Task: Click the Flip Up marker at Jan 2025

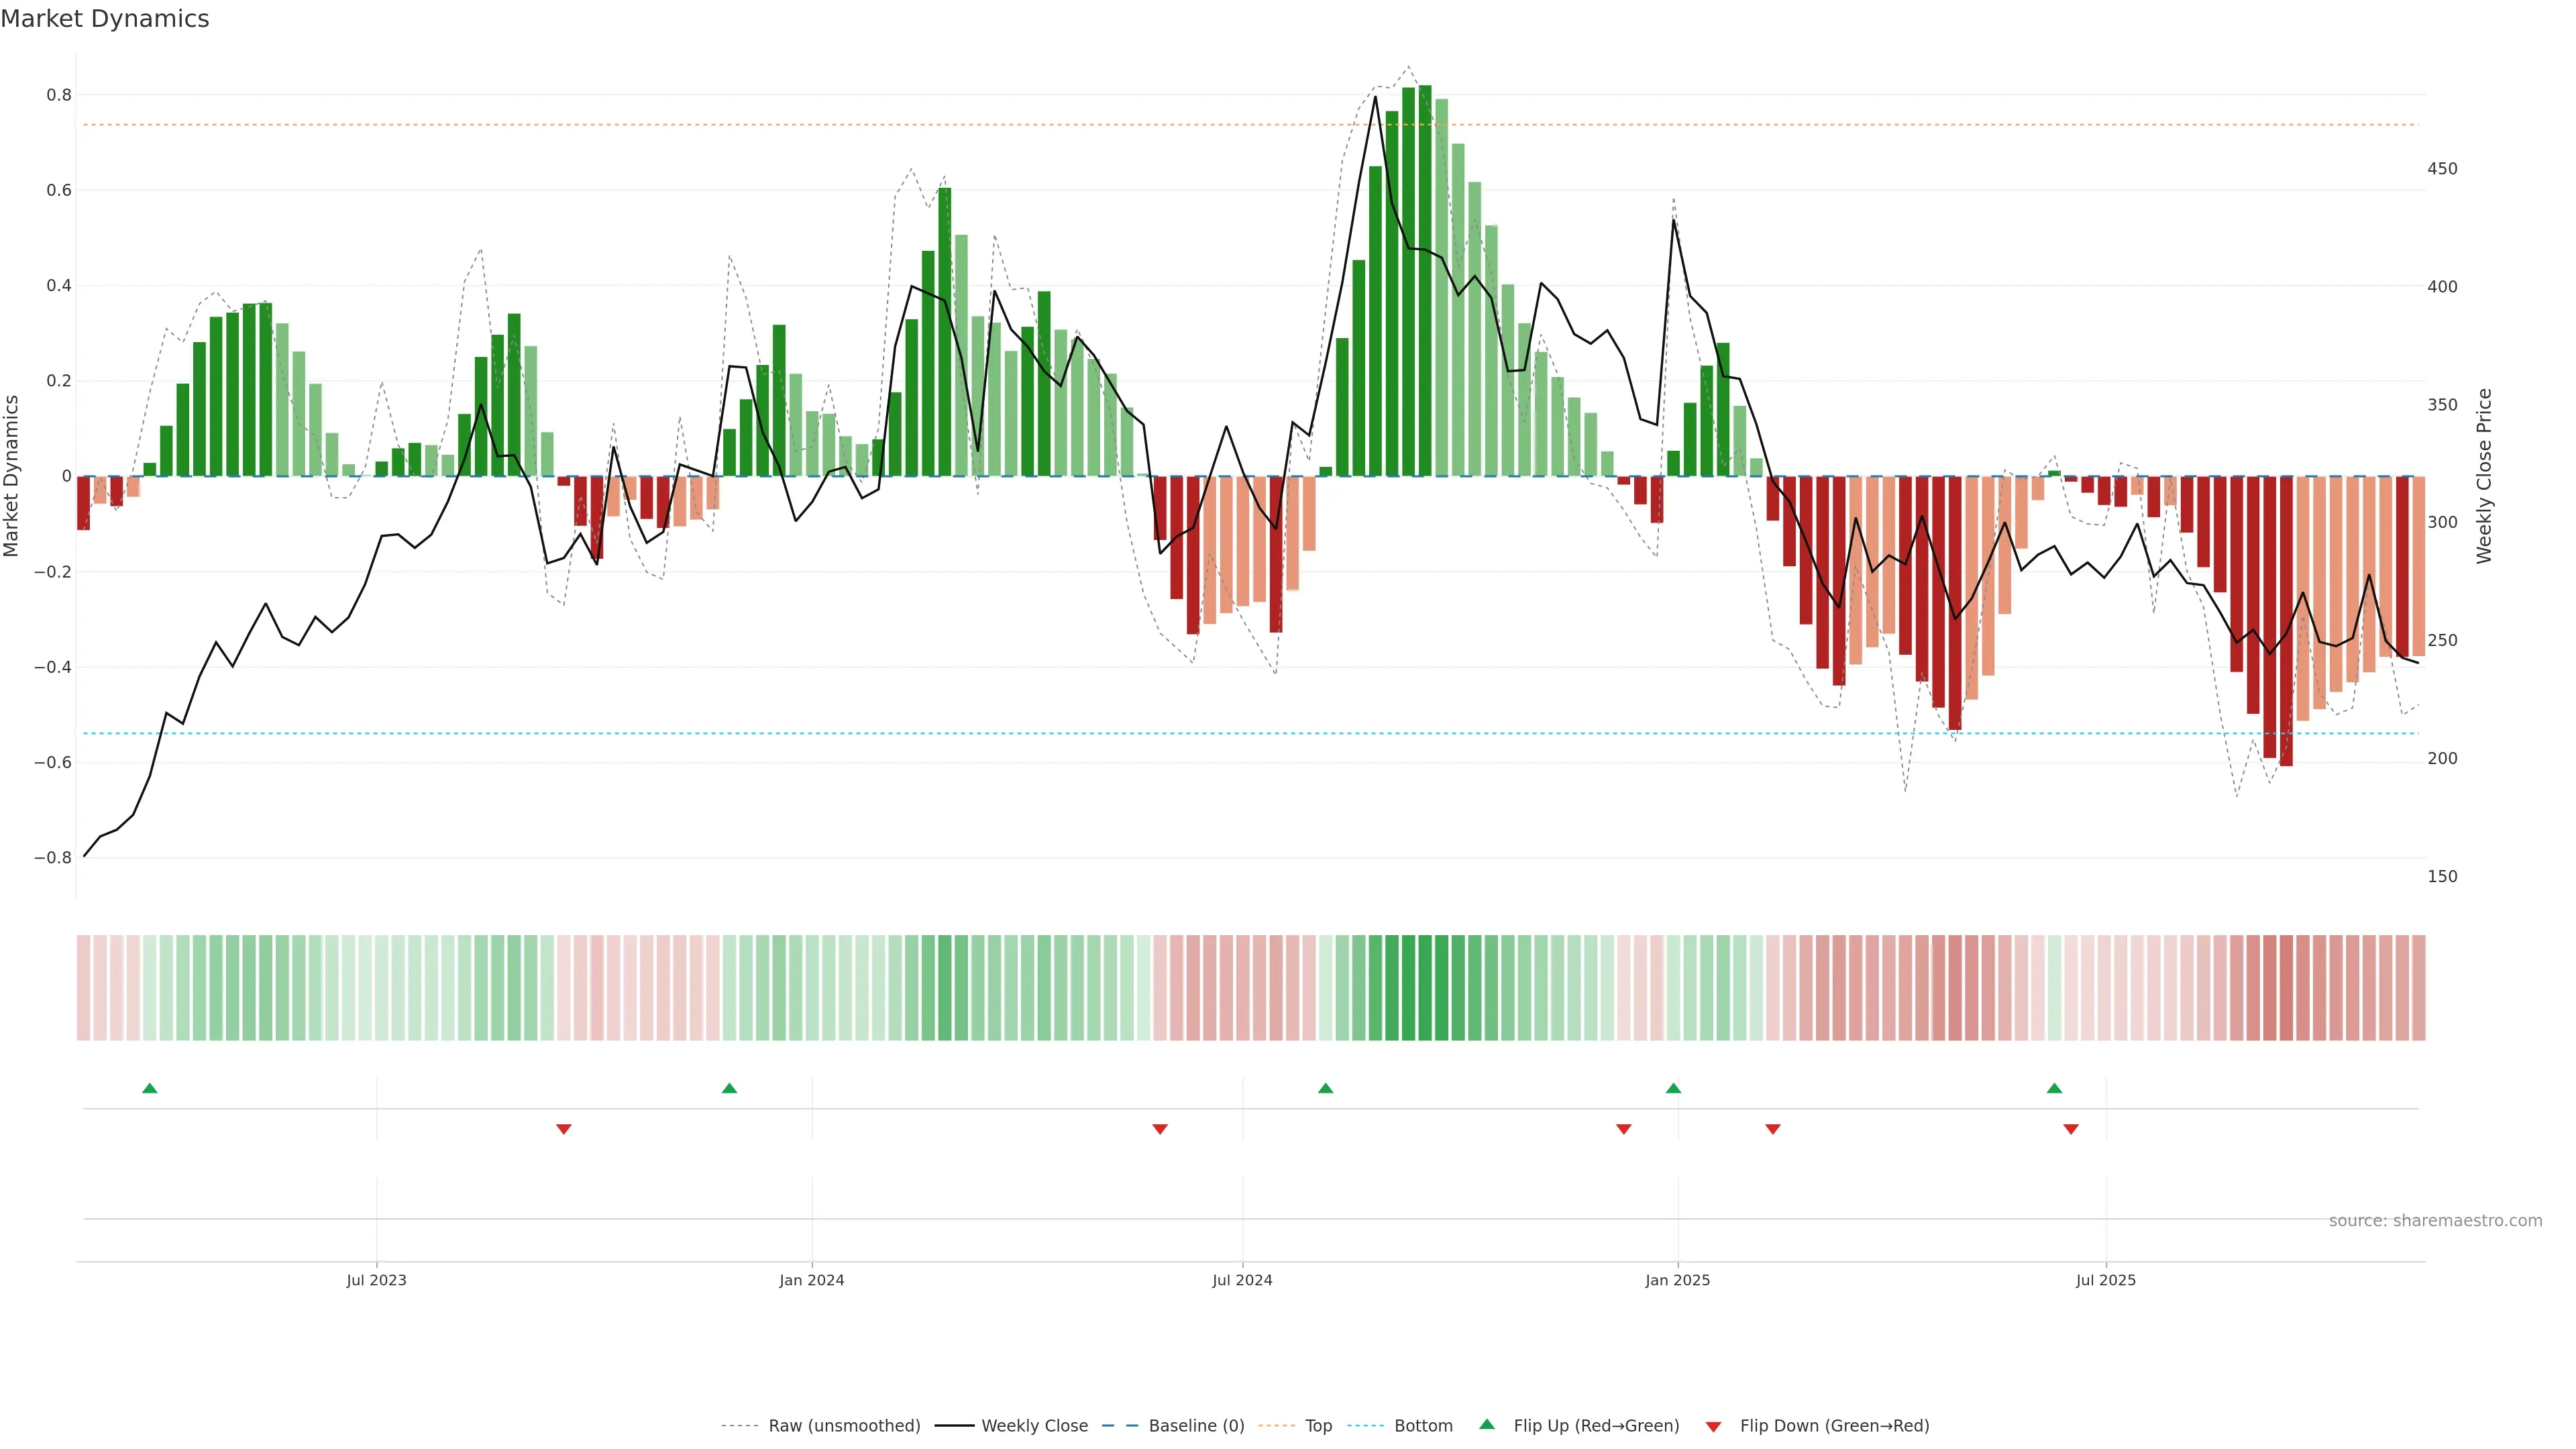Action: coord(1673,1088)
